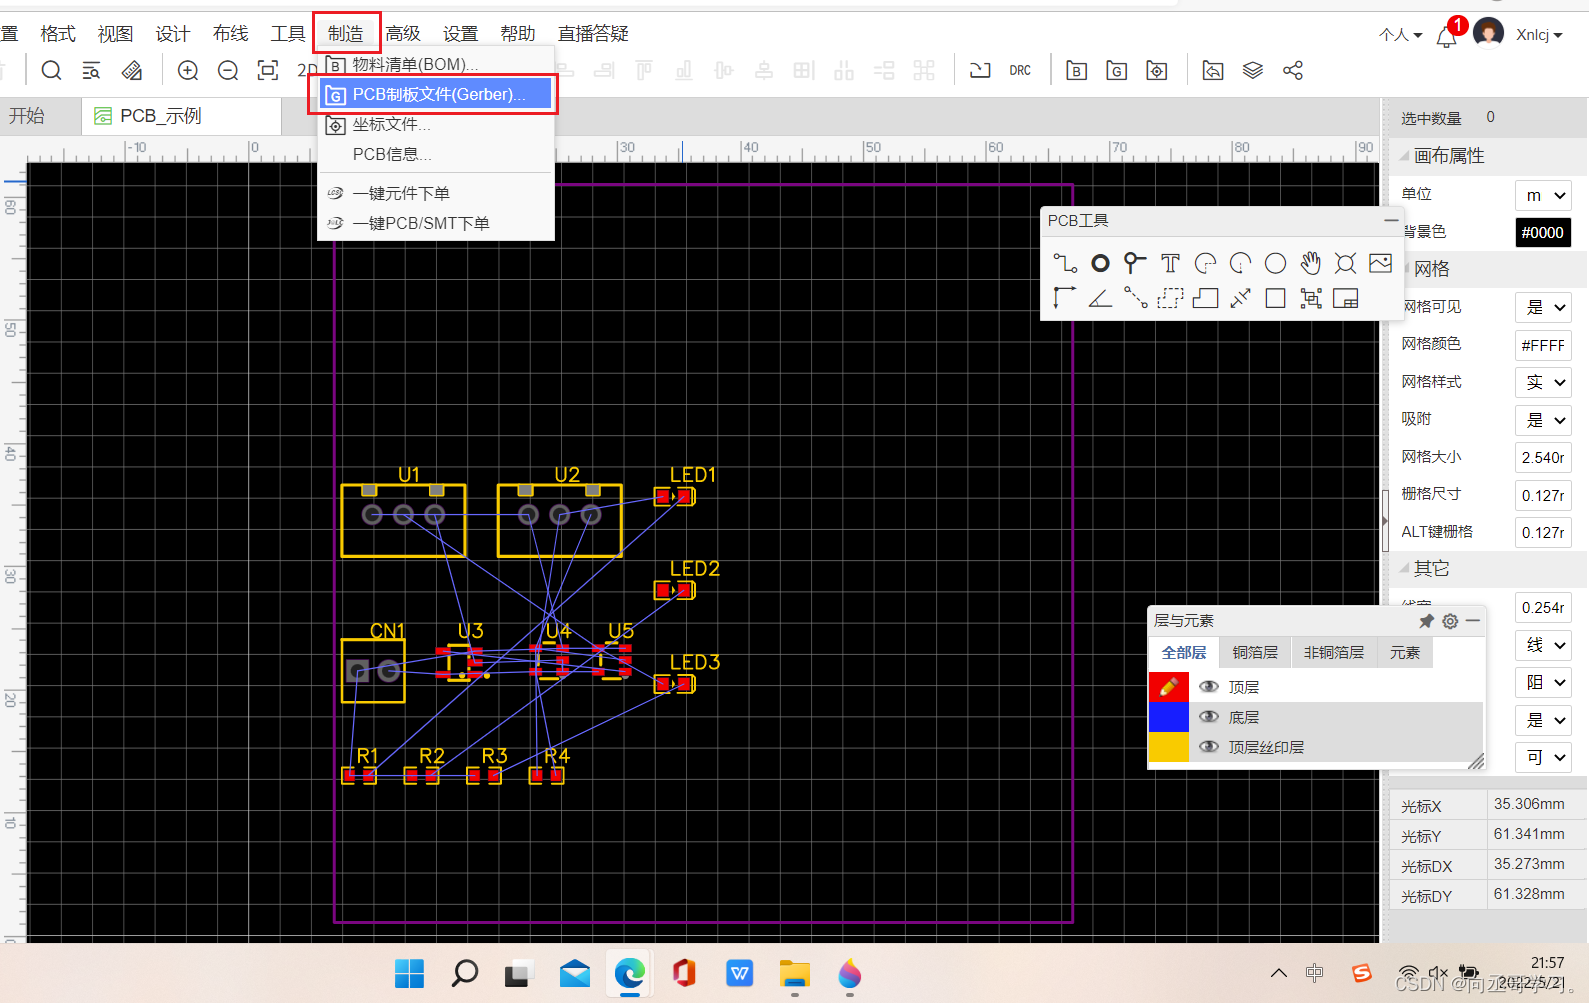Open the 网格可见 dropdown
The image size is (1589, 1003).
tap(1543, 307)
